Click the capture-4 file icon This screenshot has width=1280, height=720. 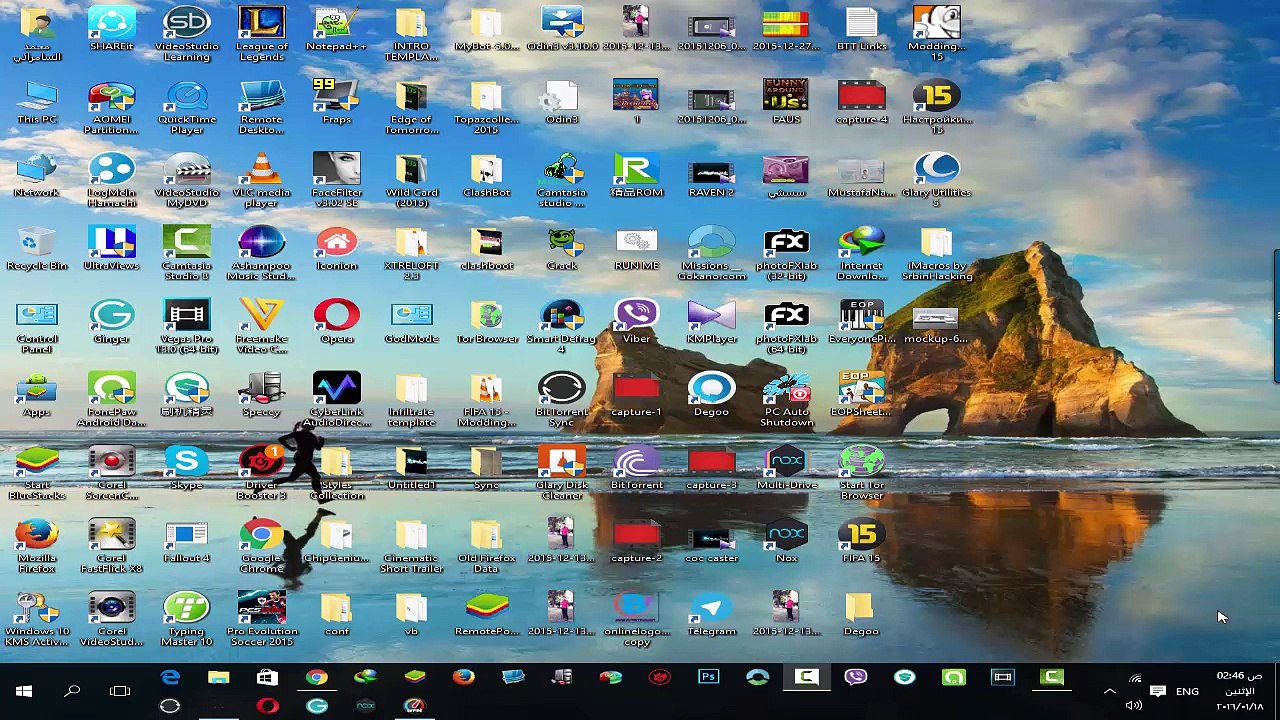point(861,103)
